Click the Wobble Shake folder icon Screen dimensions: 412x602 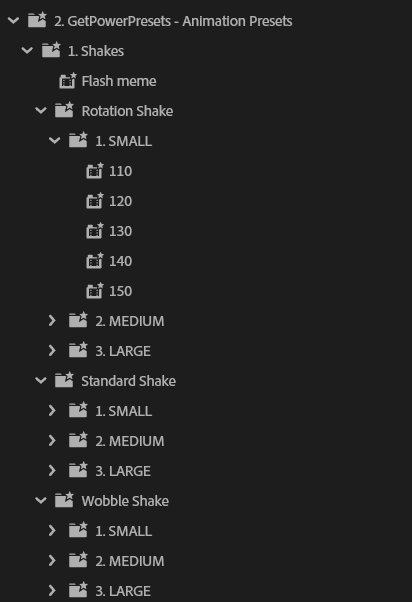tap(64, 500)
